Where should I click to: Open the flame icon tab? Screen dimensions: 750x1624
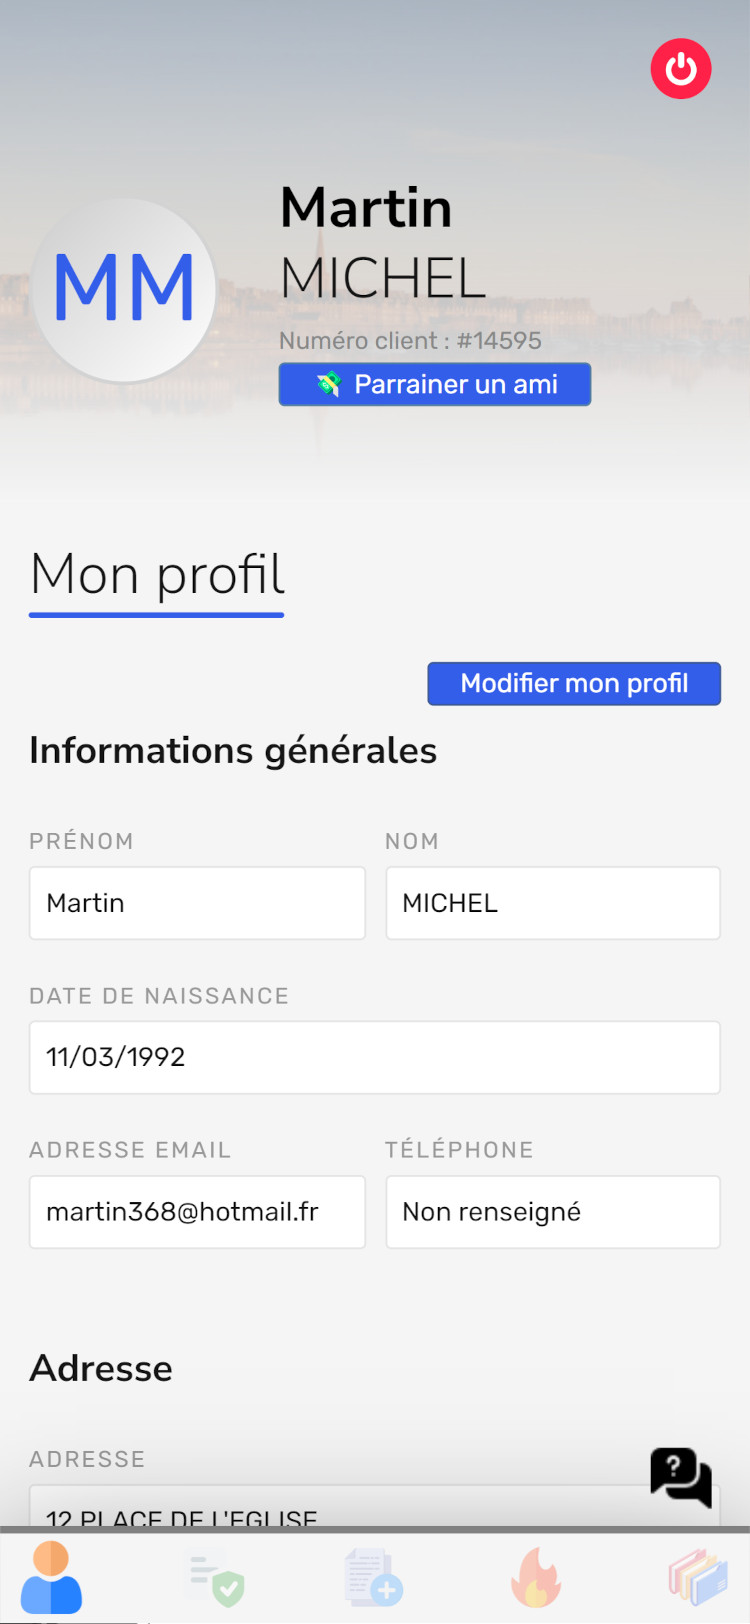click(536, 1577)
